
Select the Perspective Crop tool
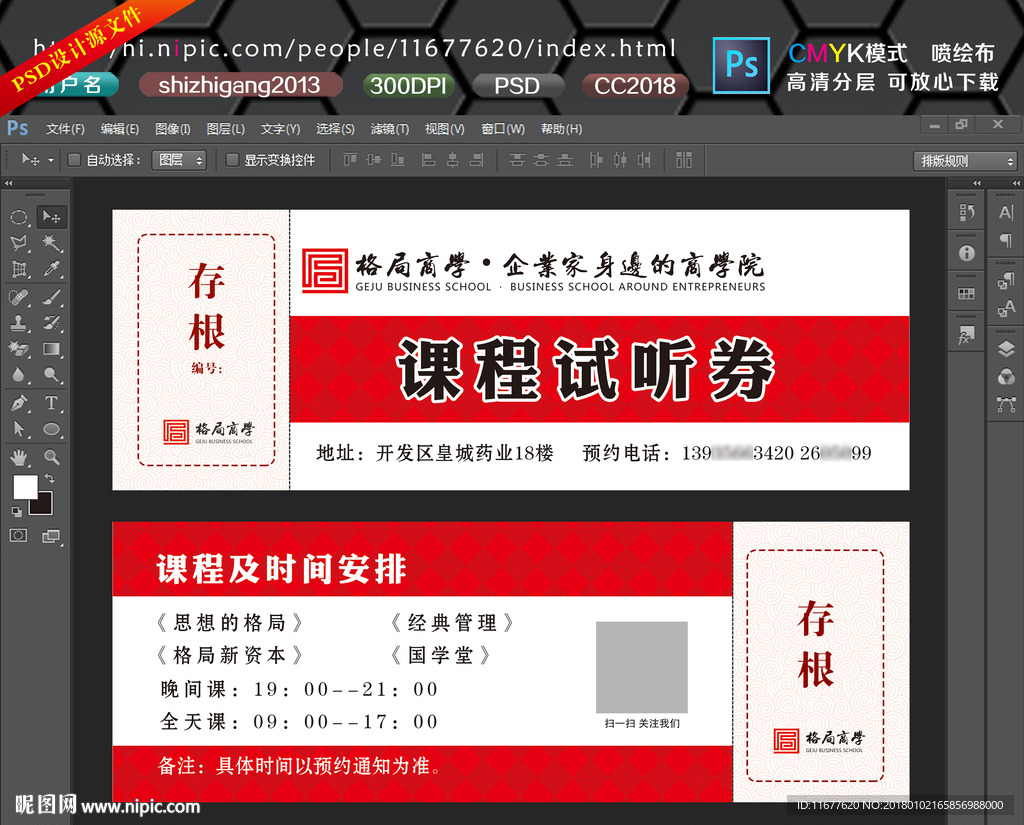point(19,268)
